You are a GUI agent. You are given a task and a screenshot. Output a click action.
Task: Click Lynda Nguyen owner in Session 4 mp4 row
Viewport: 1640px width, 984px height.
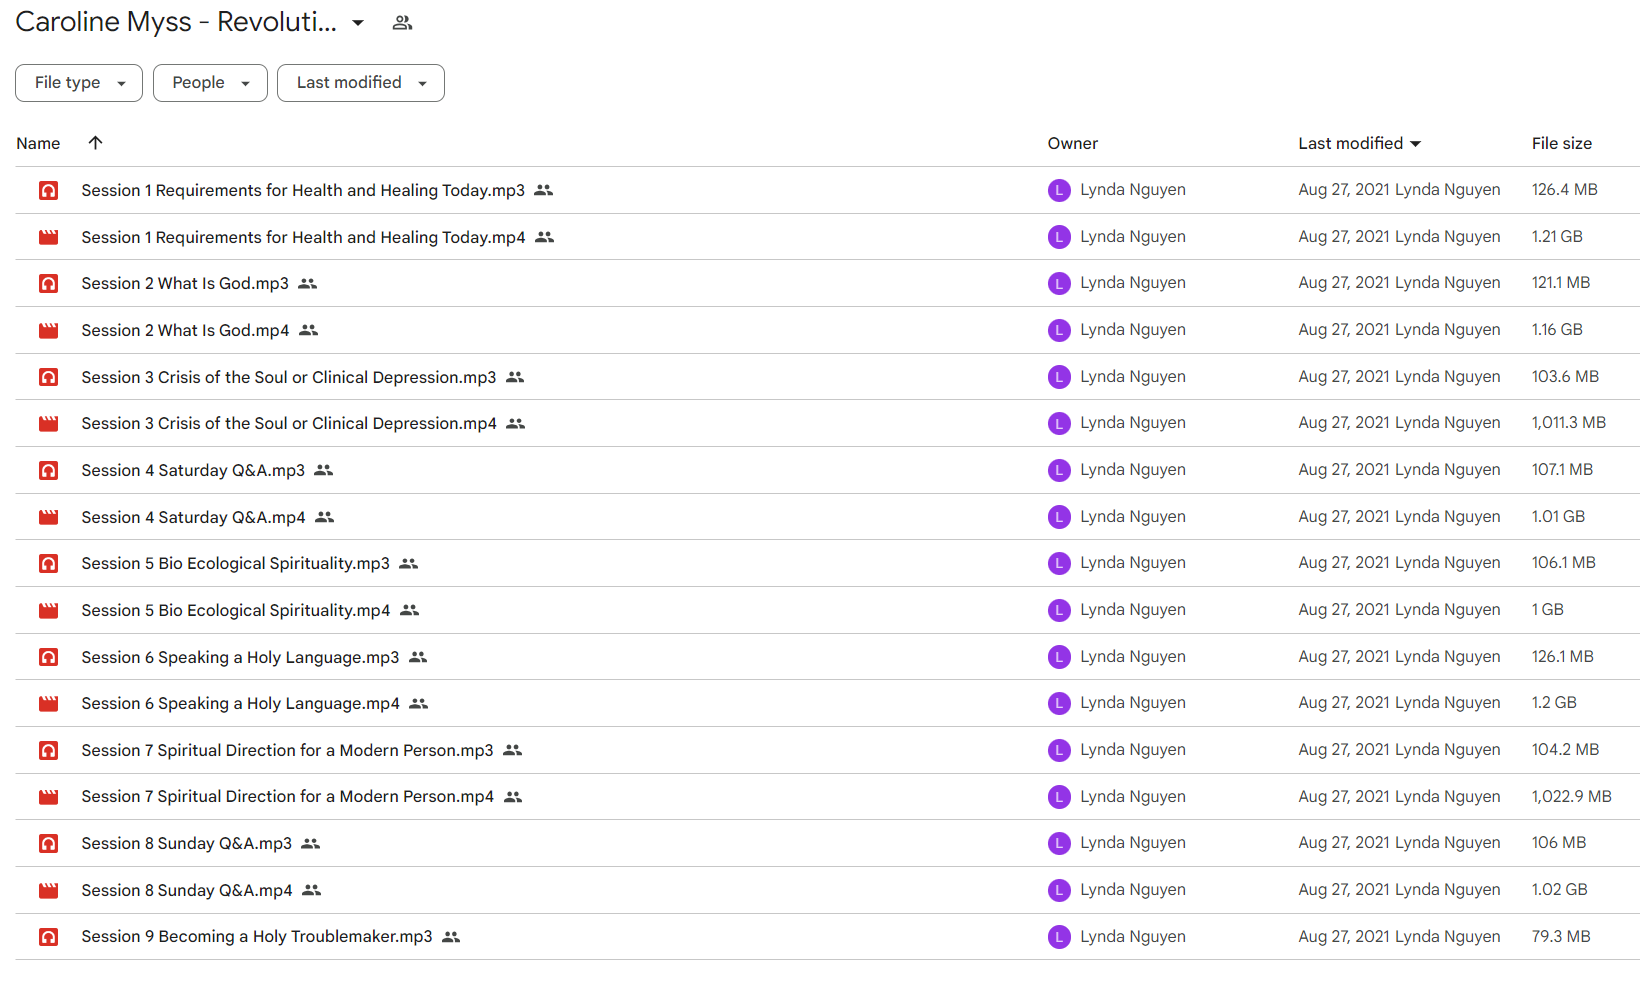pyautogui.click(x=1133, y=517)
